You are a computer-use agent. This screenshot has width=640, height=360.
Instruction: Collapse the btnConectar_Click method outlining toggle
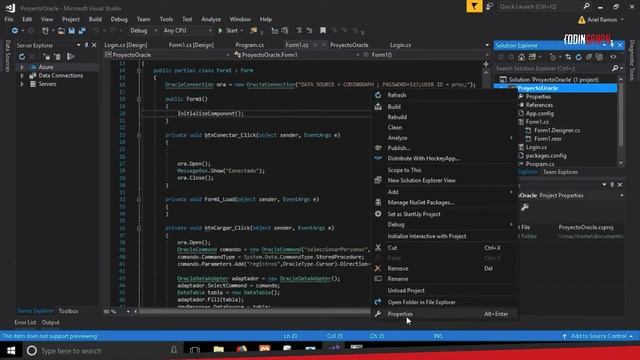(139, 135)
